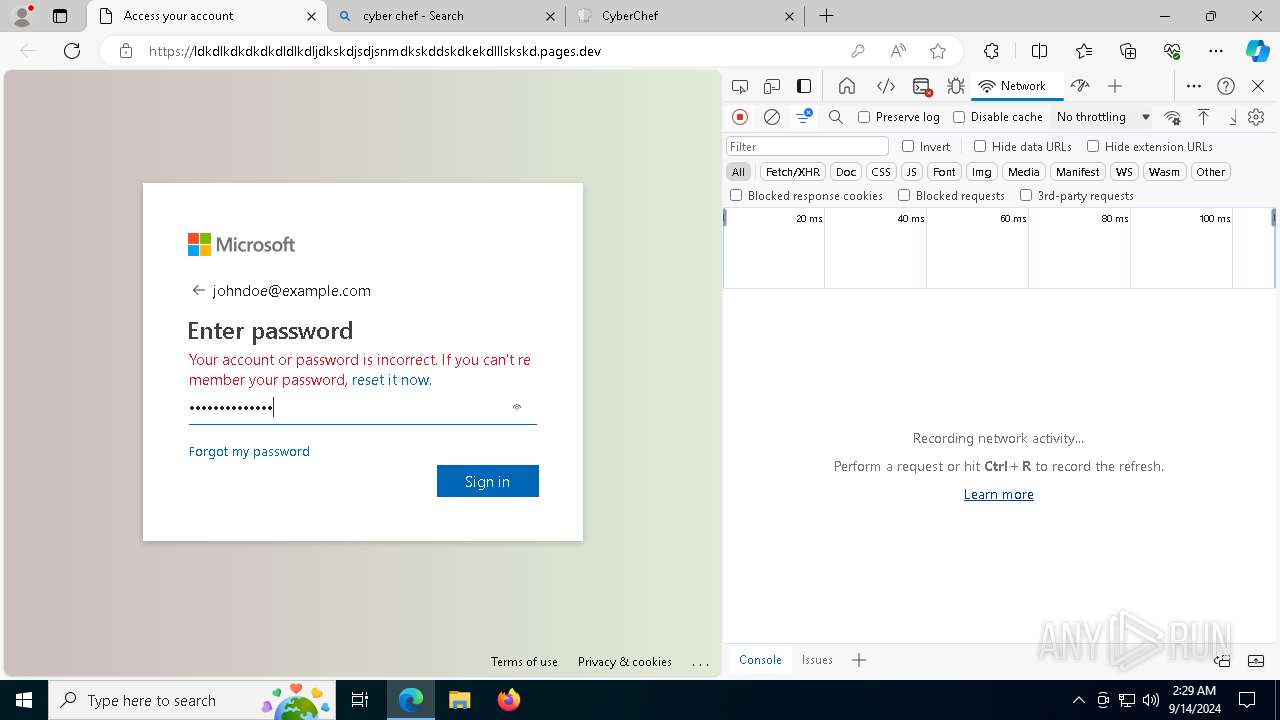Open network search magnifier icon

(836, 117)
